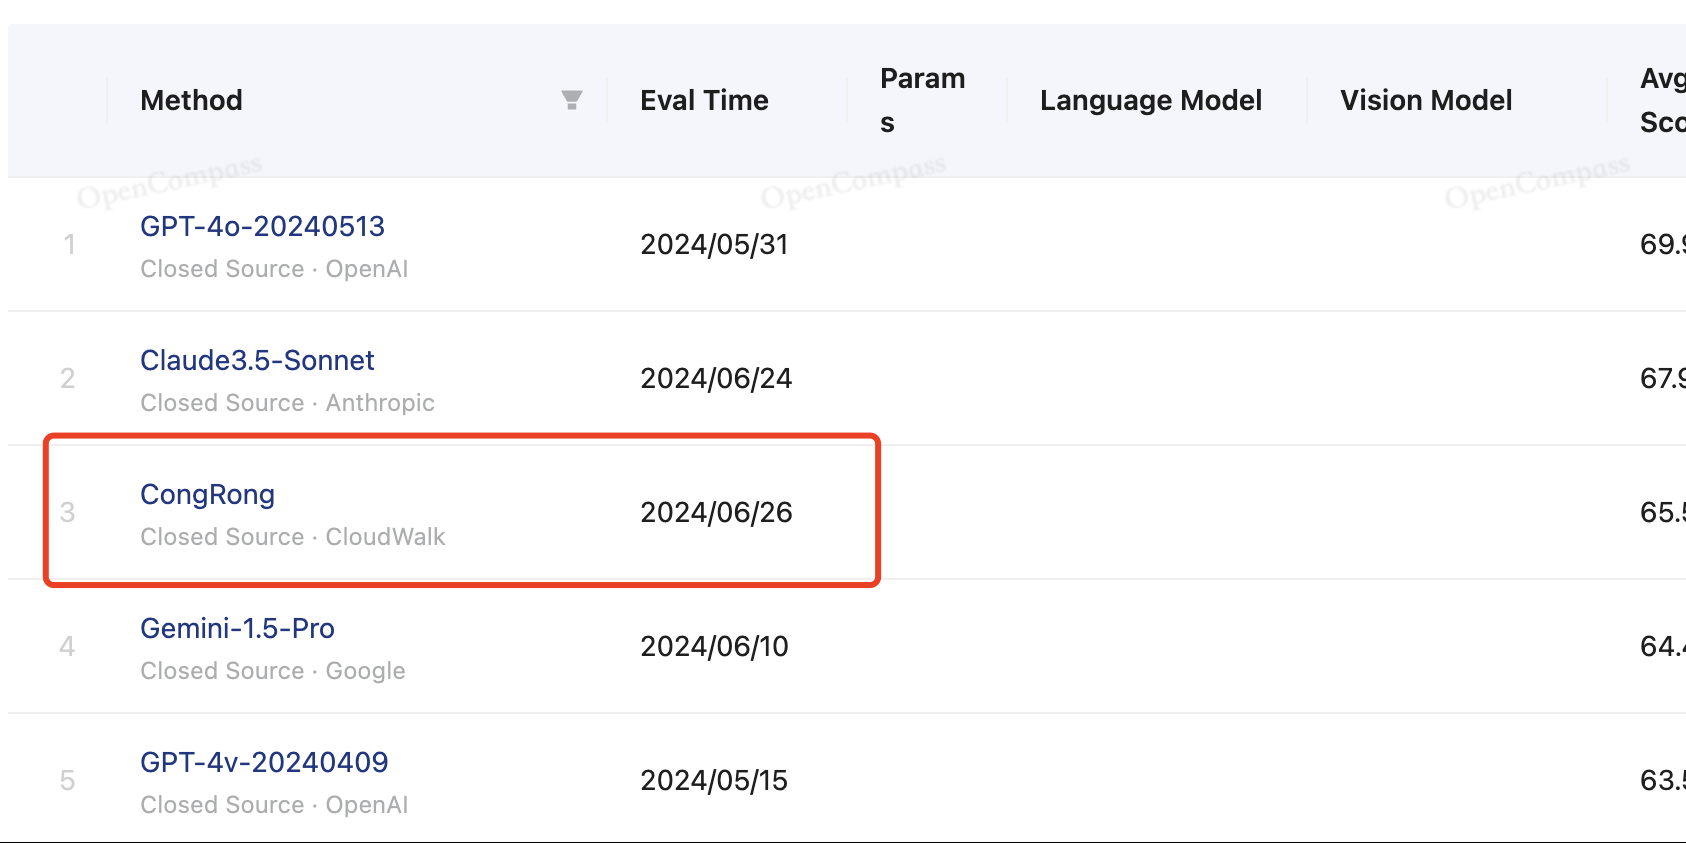Viewport: 1686px width, 843px height.
Task: Click Closed Source · CloudWalk subtitle
Action: pyautogui.click(x=293, y=537)
